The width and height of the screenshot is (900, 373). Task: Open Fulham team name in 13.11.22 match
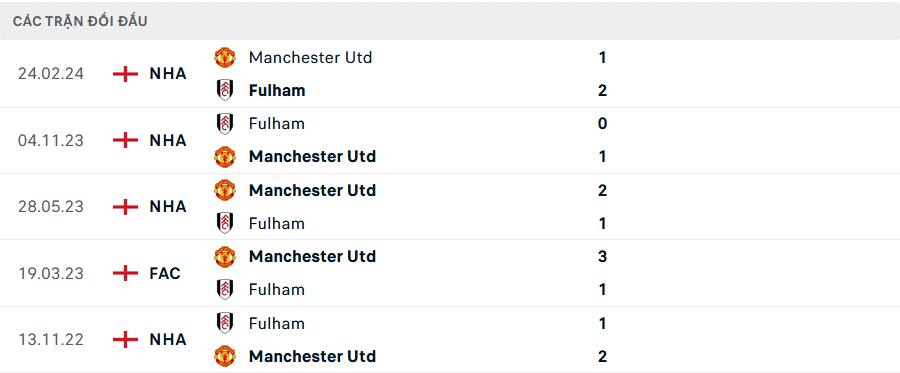(x=277, y=324)
